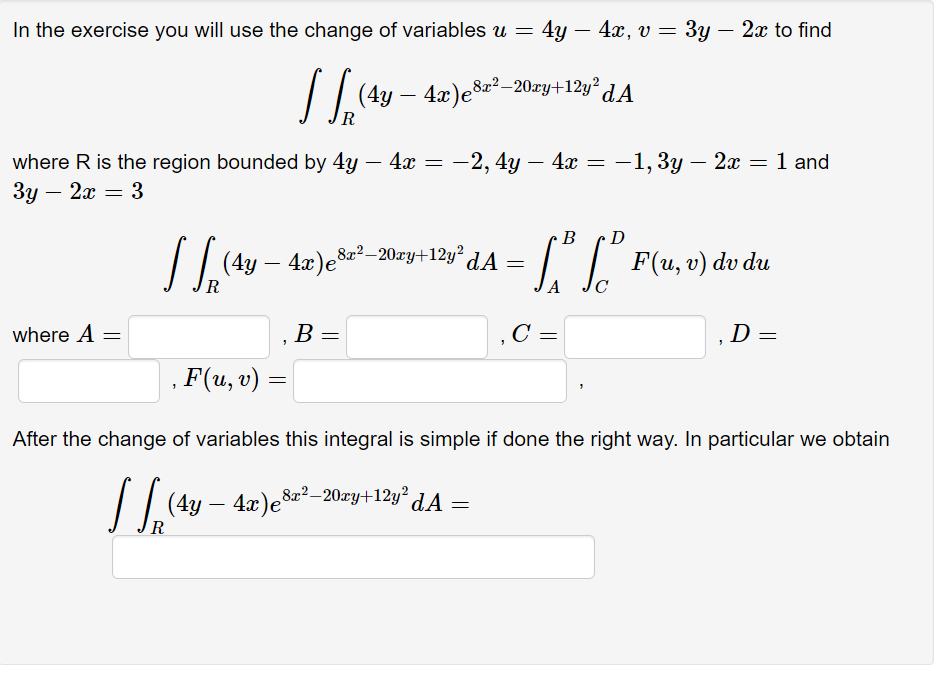Click the input field for B
Image resolution: width=943 pixels, height=676 pixels.
pyautogui.click(x=415, y=337)
